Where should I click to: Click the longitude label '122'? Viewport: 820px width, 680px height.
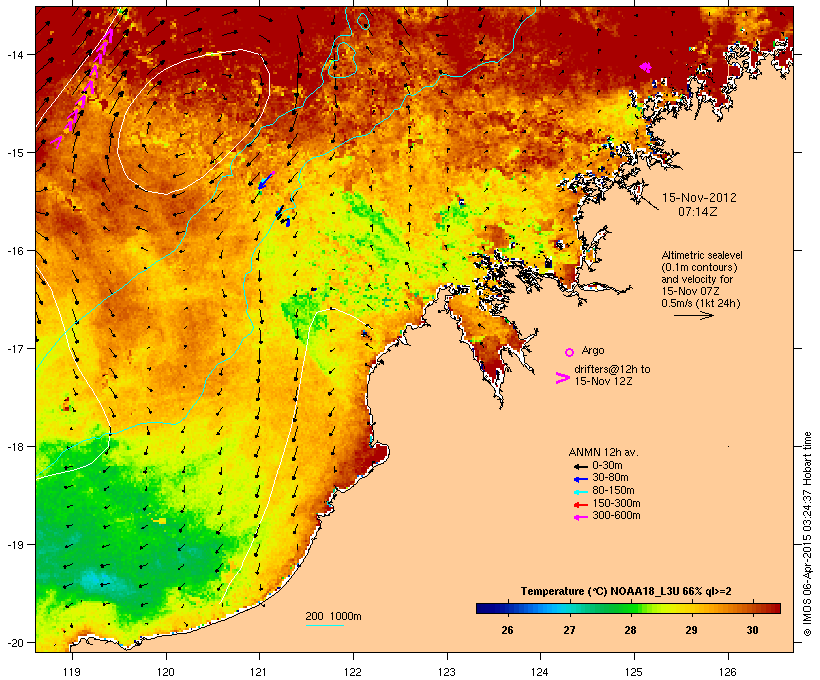coord(353,672)
